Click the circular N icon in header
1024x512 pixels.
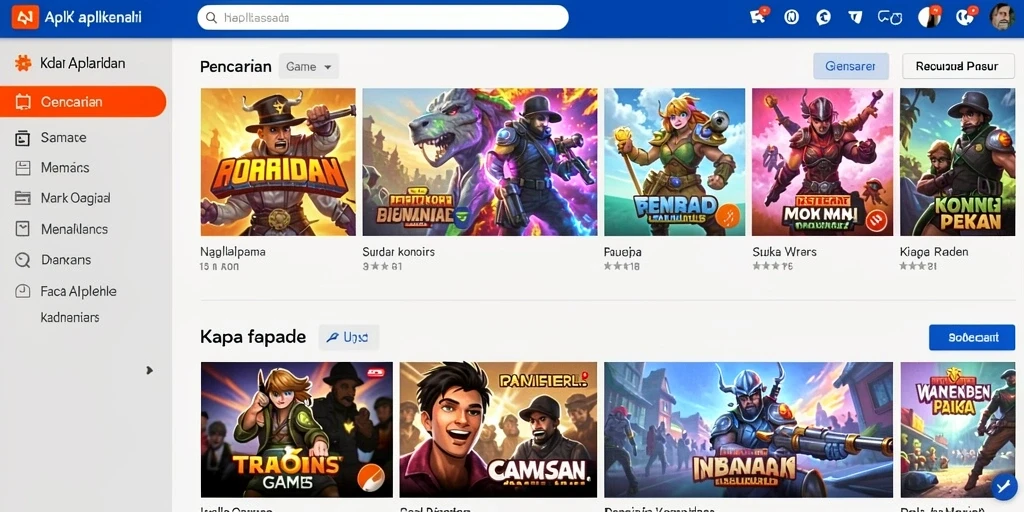(x=792, y=18)
